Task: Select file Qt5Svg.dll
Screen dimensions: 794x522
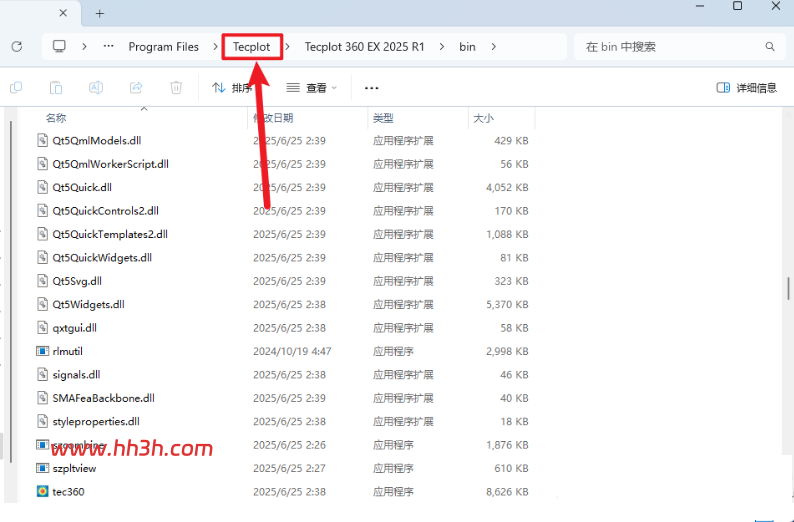Action: [x=77, y=280]
